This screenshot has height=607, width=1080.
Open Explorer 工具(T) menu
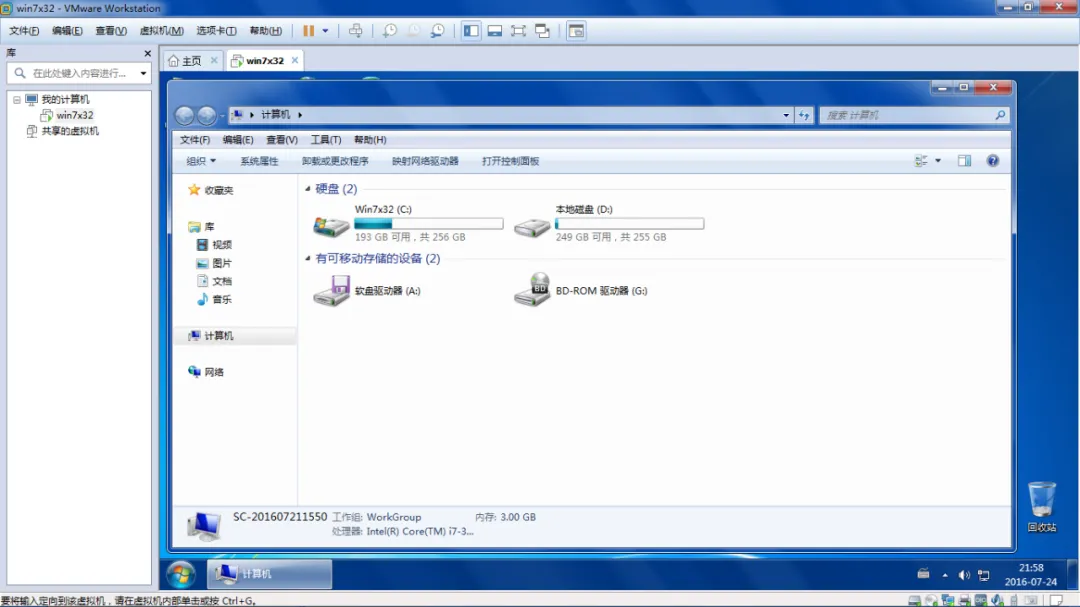[326, 140]
